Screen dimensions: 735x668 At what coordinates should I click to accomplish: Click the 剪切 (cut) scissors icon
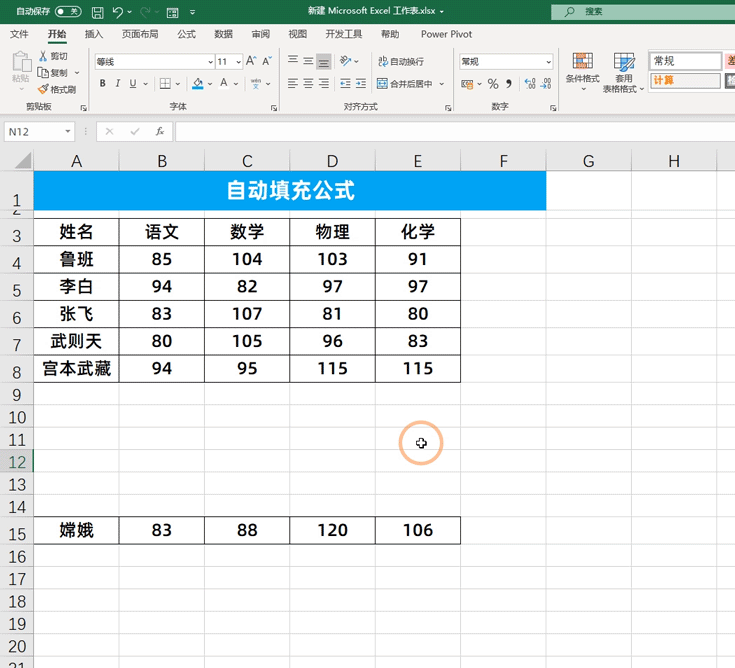[x=43, y=56]
